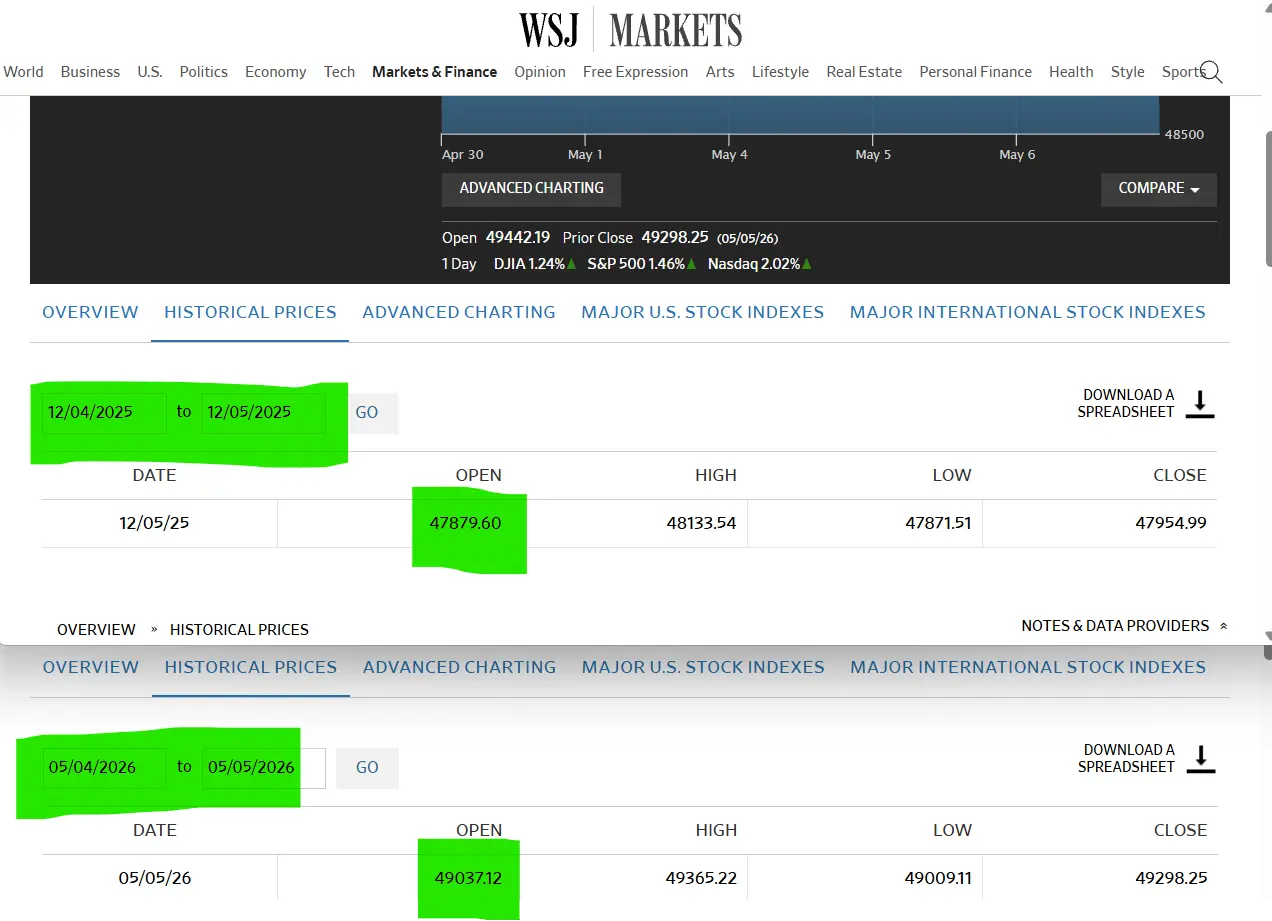Open Politics section

coord(204,72)
